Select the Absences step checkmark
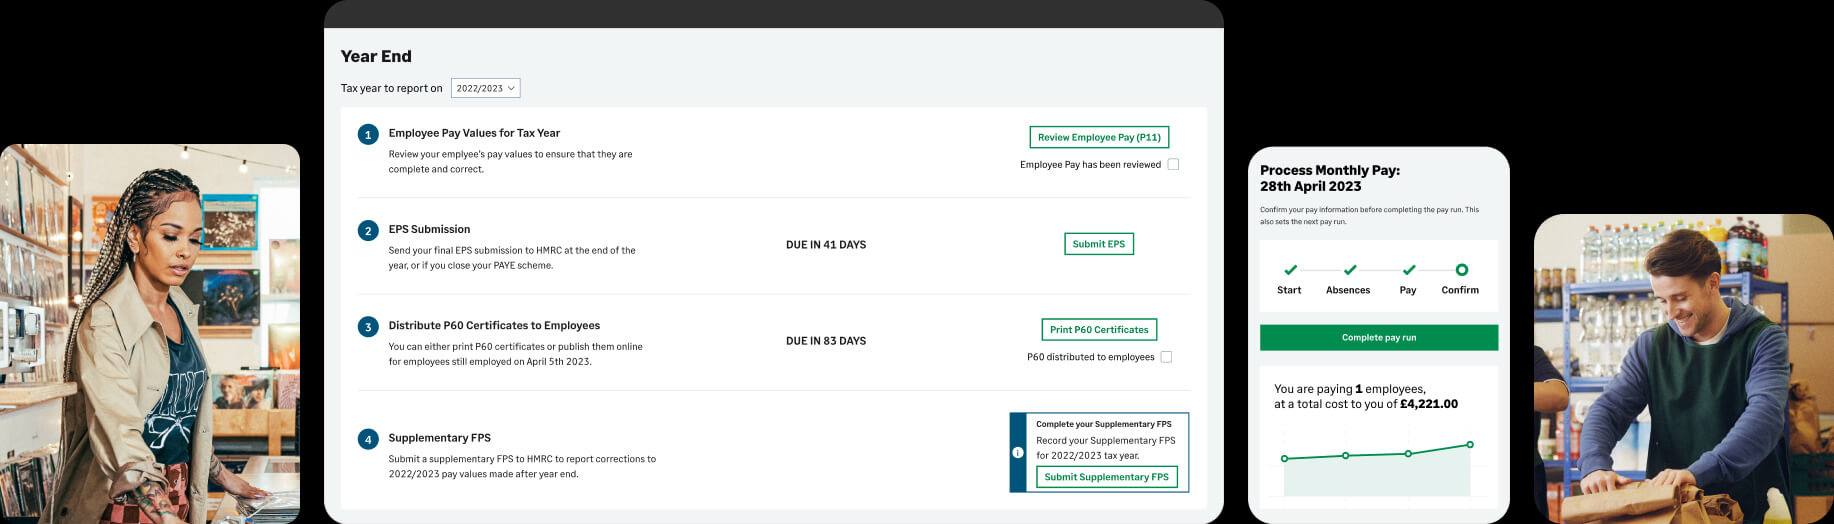The image size is (1834, 524). point(1350,270)
